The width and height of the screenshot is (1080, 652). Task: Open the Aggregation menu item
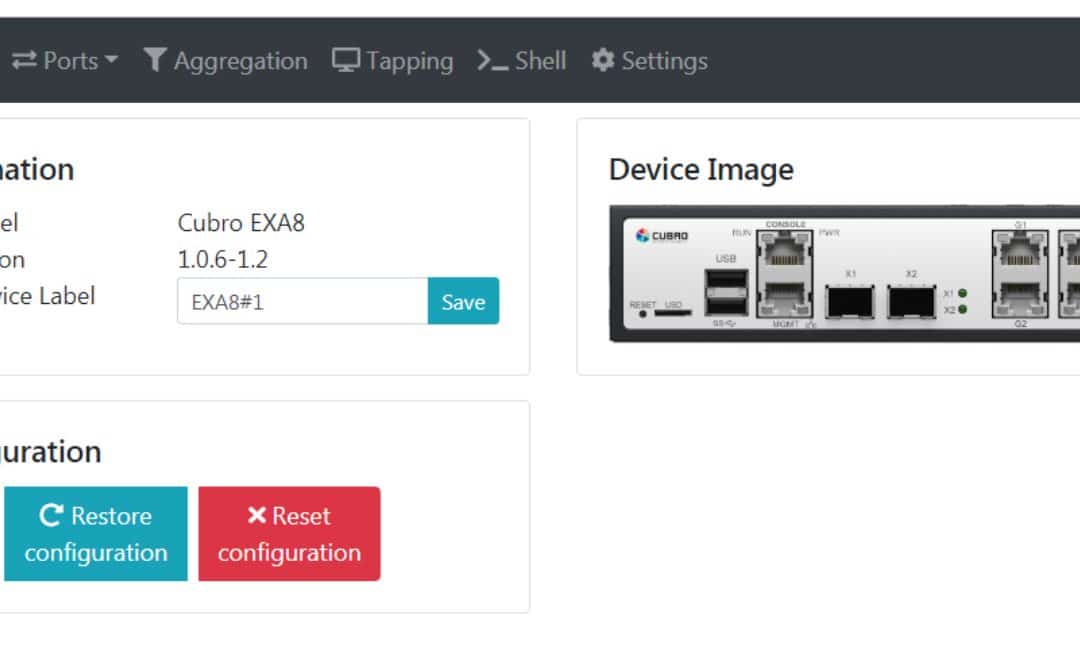pos(225,61)
